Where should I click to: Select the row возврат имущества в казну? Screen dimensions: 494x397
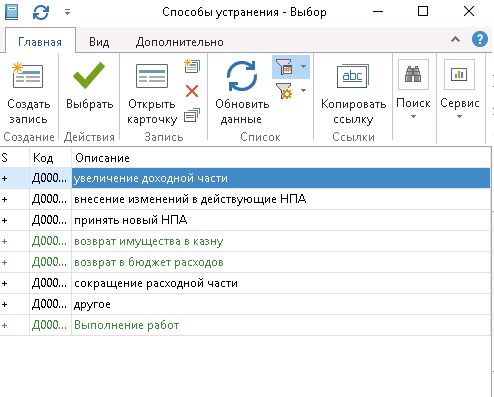245,241
